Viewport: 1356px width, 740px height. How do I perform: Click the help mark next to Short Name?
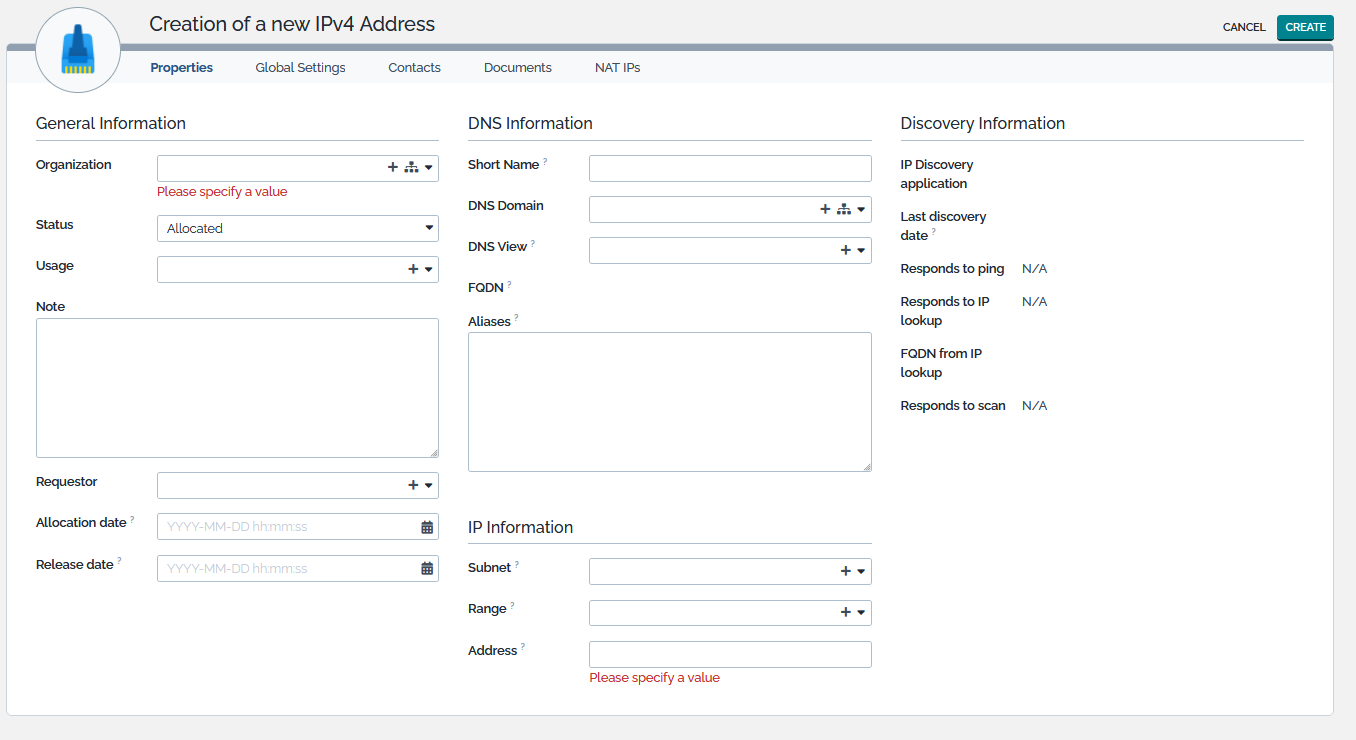[x=545, y=160]
